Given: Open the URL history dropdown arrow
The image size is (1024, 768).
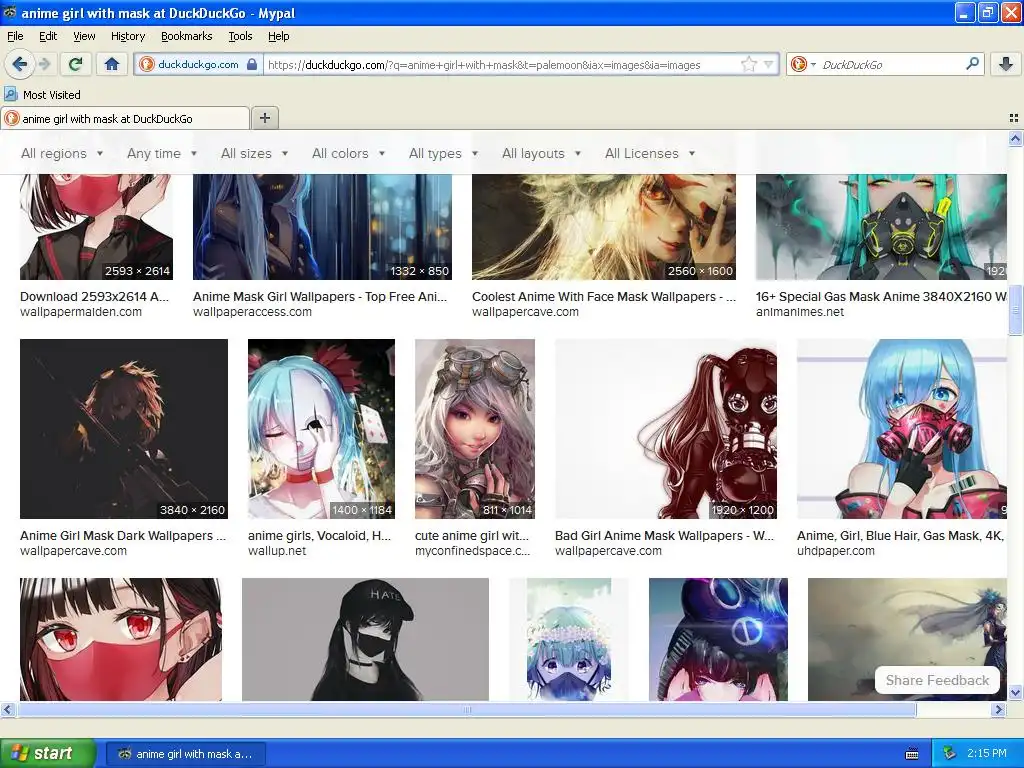Looking at the screenshot, I should [x=769, y=64].
